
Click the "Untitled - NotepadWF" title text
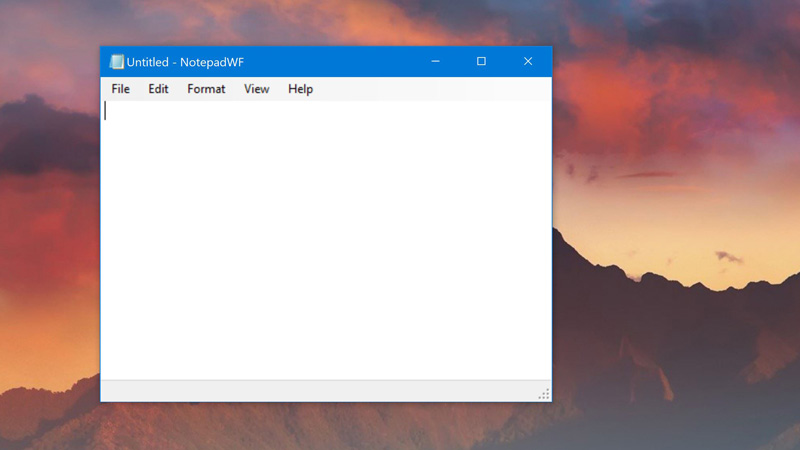[x=185, y=62]
